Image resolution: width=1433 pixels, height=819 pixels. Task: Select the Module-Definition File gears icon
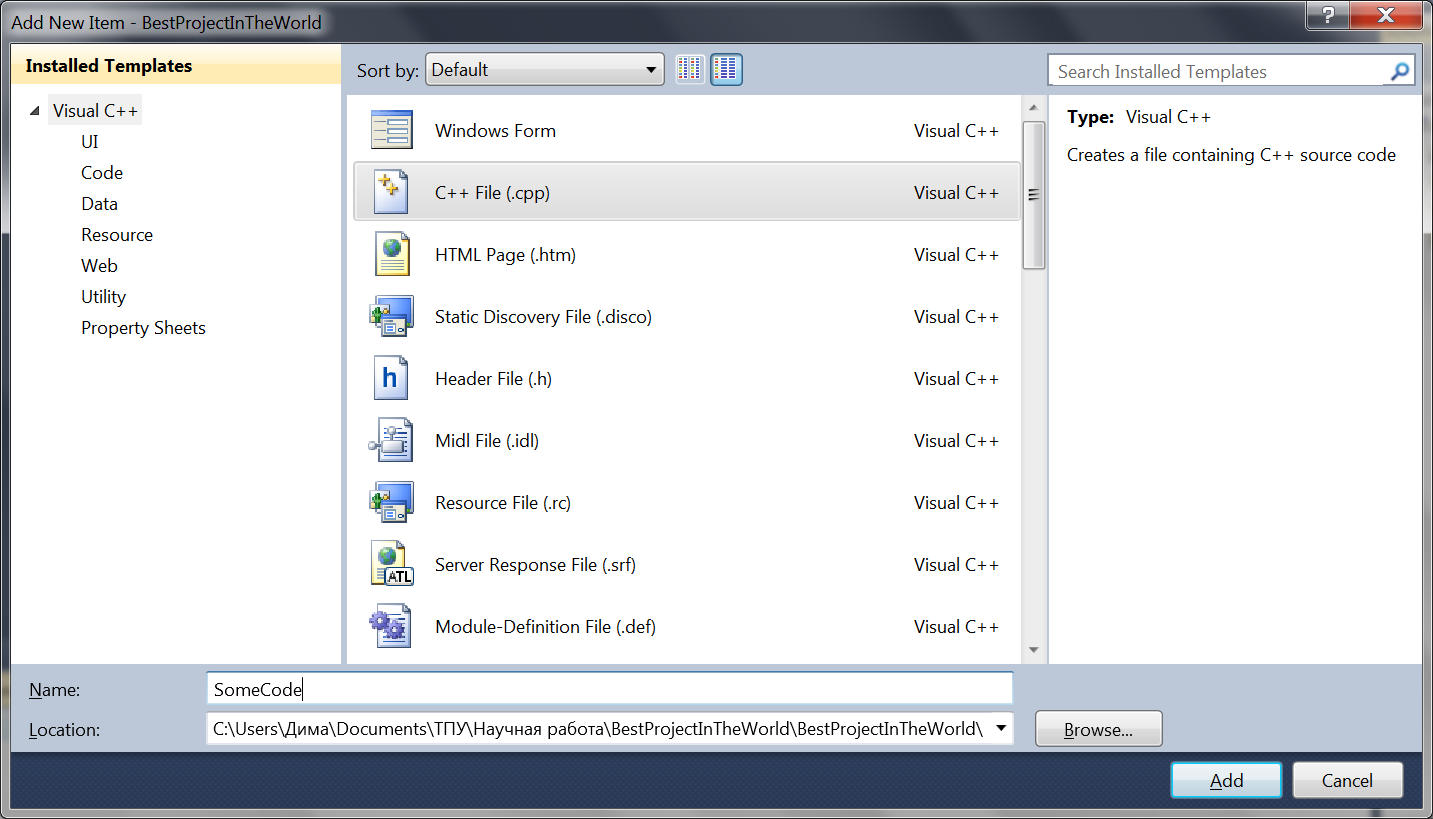391,627
